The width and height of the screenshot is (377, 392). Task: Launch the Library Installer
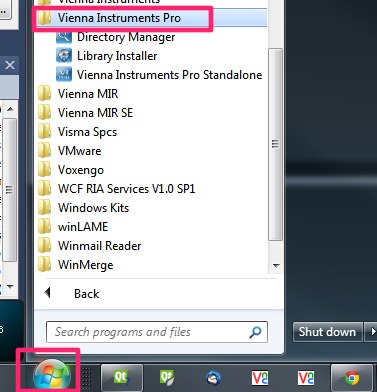tap(107, 56)
